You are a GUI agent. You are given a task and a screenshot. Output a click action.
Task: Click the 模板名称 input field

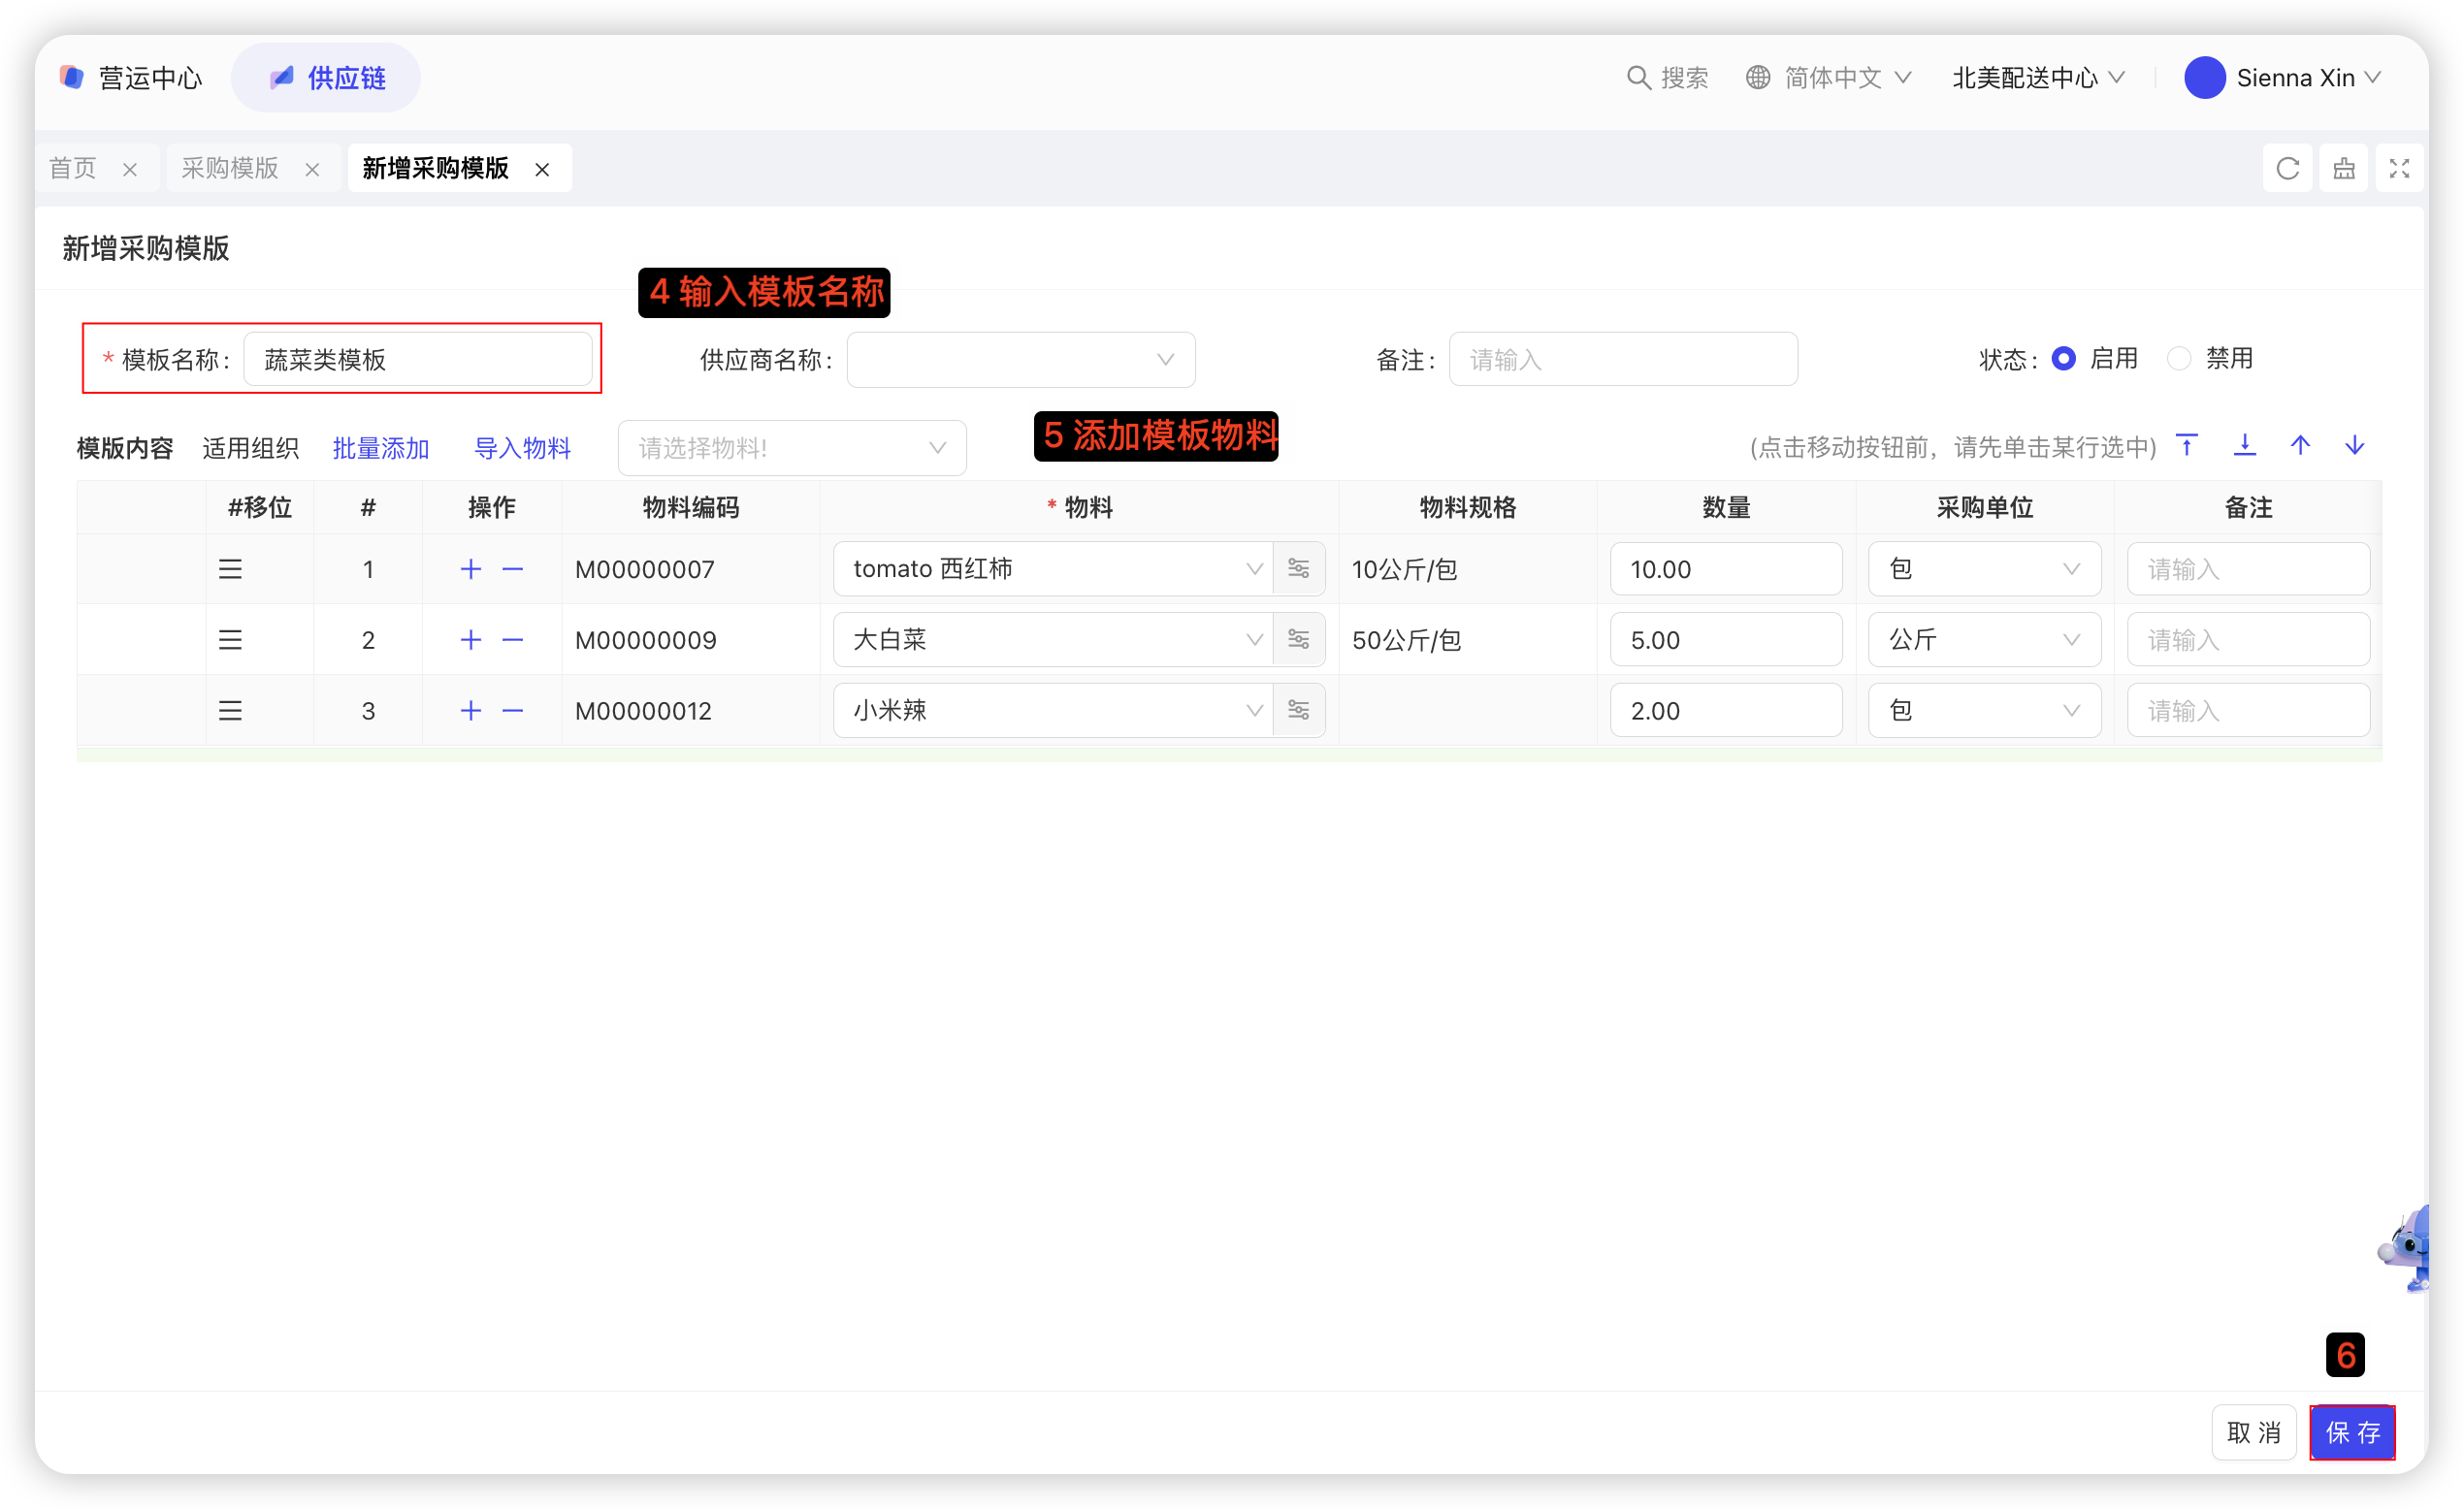(417, 359)
